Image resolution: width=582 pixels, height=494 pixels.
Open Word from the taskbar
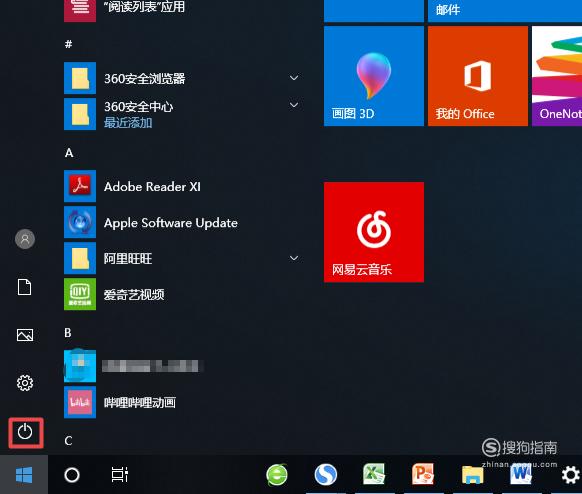pyautogui.click(x=521, y=474)
